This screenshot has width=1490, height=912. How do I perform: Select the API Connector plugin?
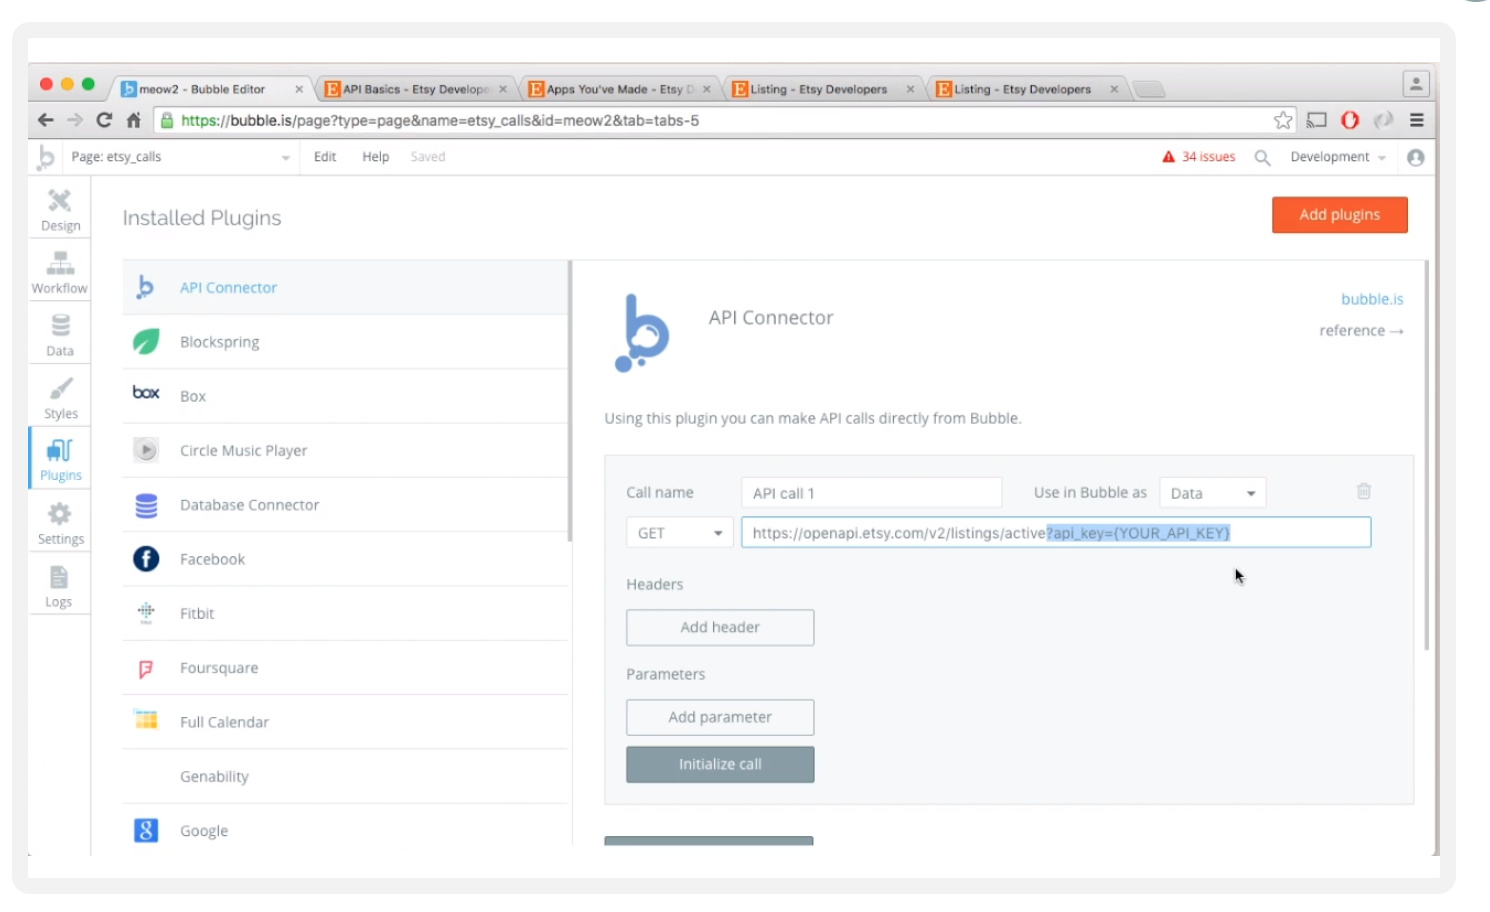pyautogui.click(x=345, y=288)
